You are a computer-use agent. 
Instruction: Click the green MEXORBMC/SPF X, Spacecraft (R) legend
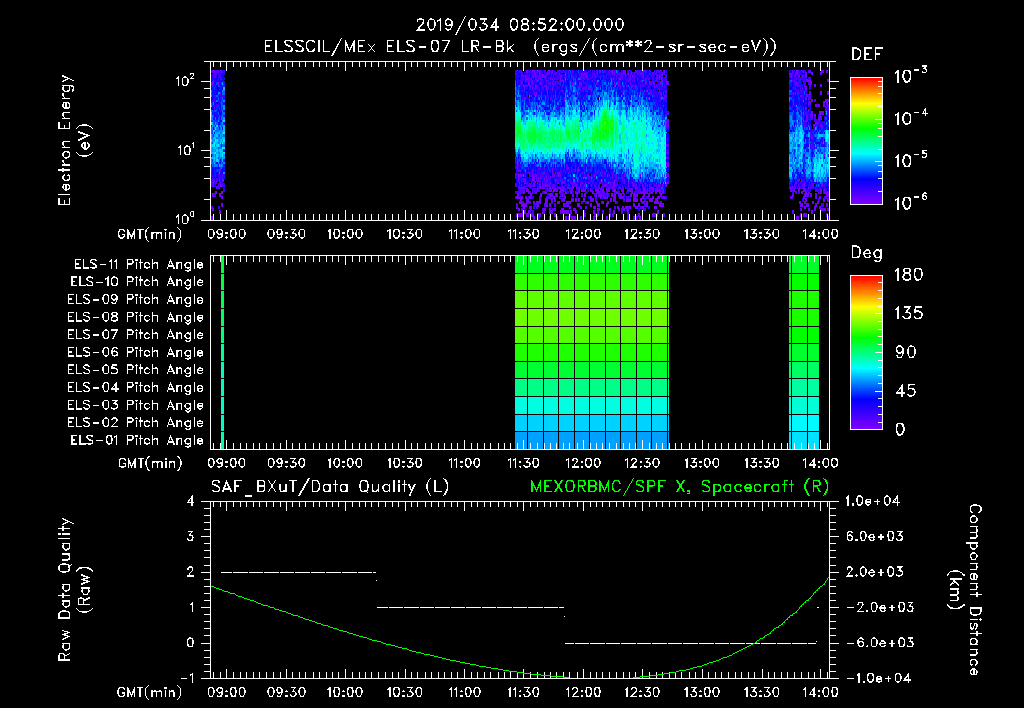679,487
